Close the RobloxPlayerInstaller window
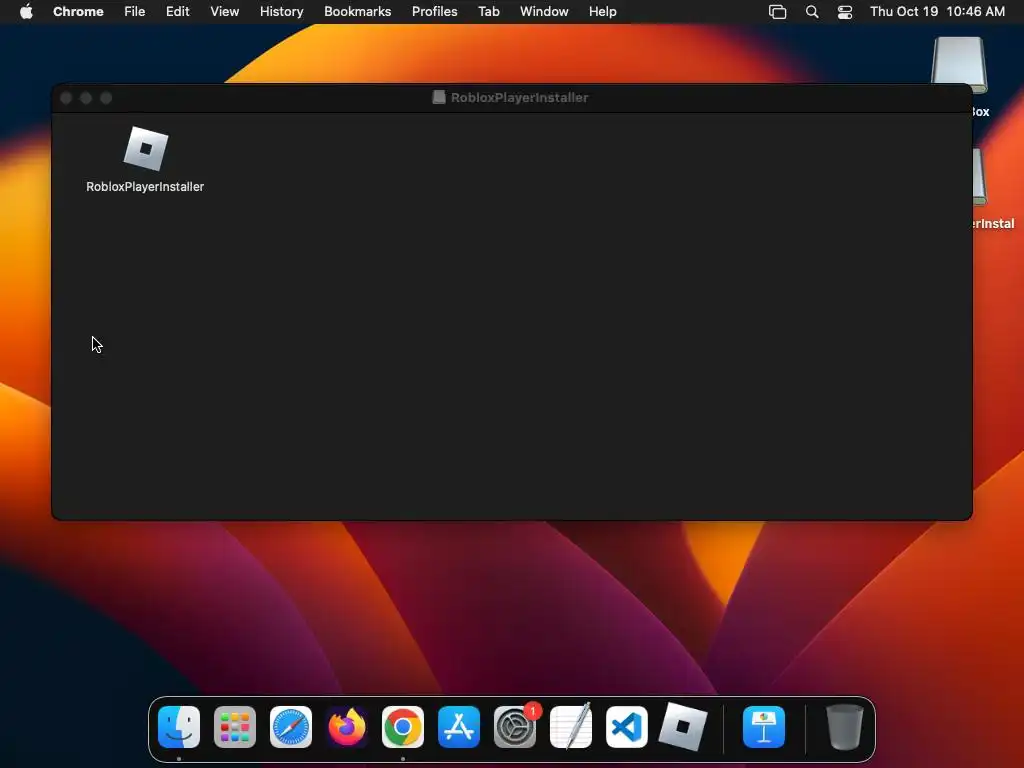This screenshot has width=1024, height=768. [66, 98]
